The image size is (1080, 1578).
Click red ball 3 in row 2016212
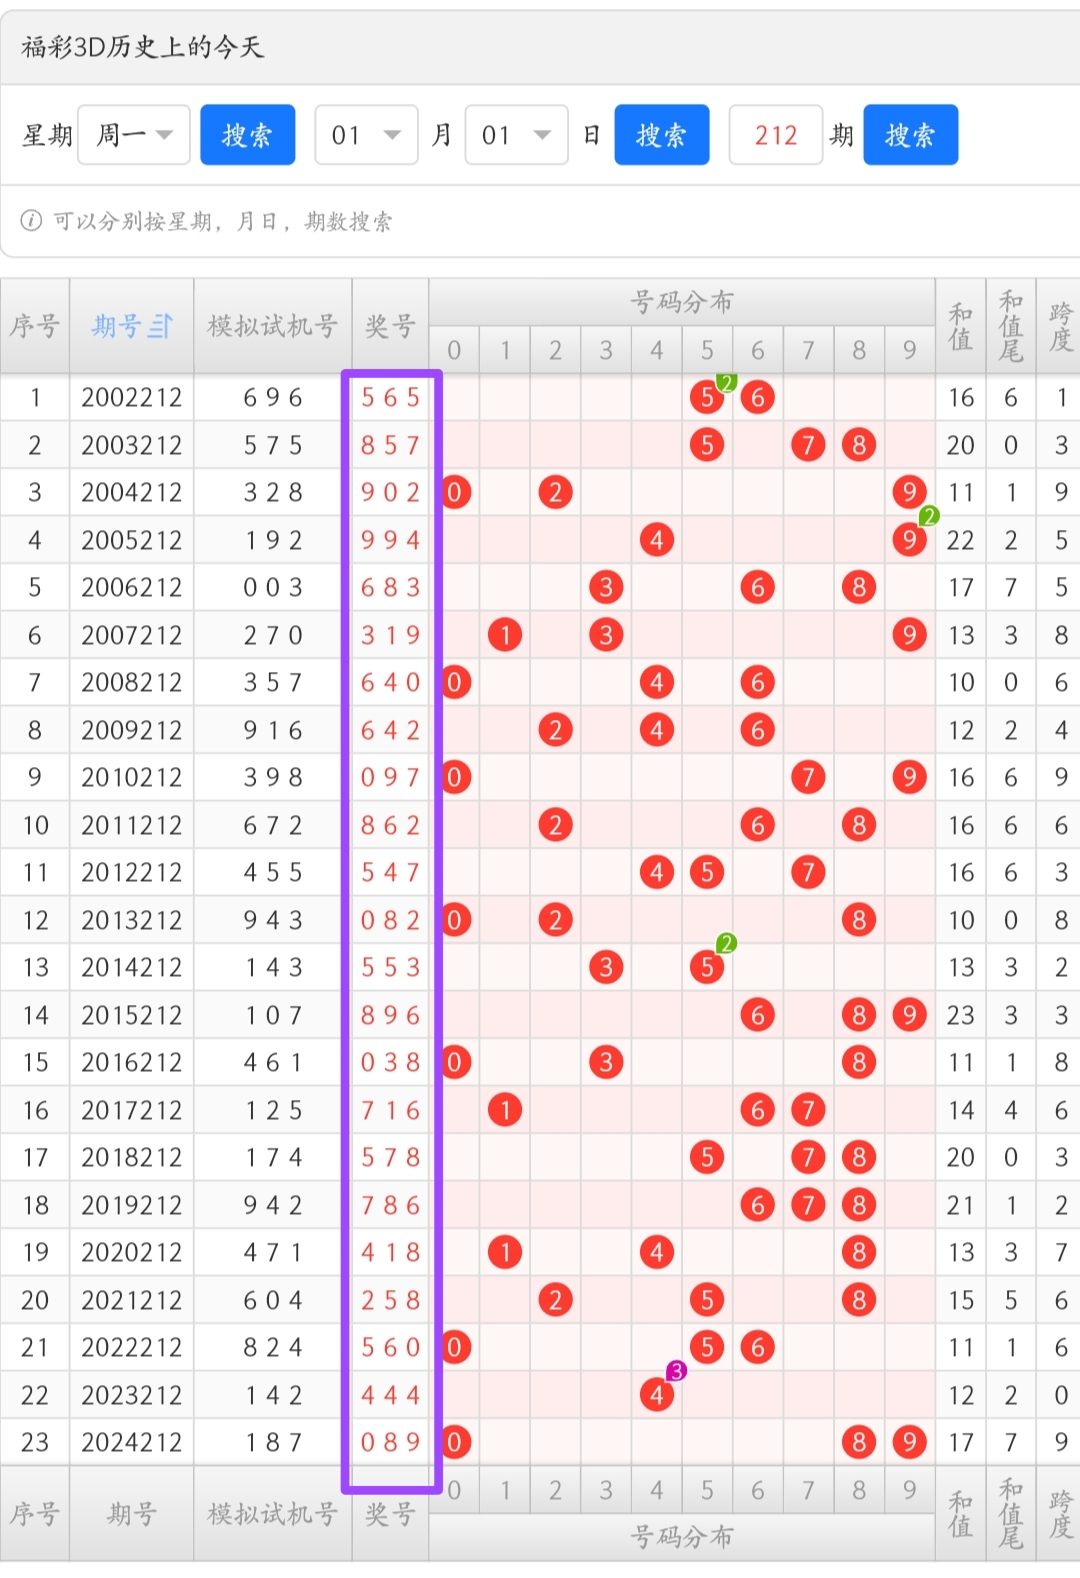(606, 1062)
